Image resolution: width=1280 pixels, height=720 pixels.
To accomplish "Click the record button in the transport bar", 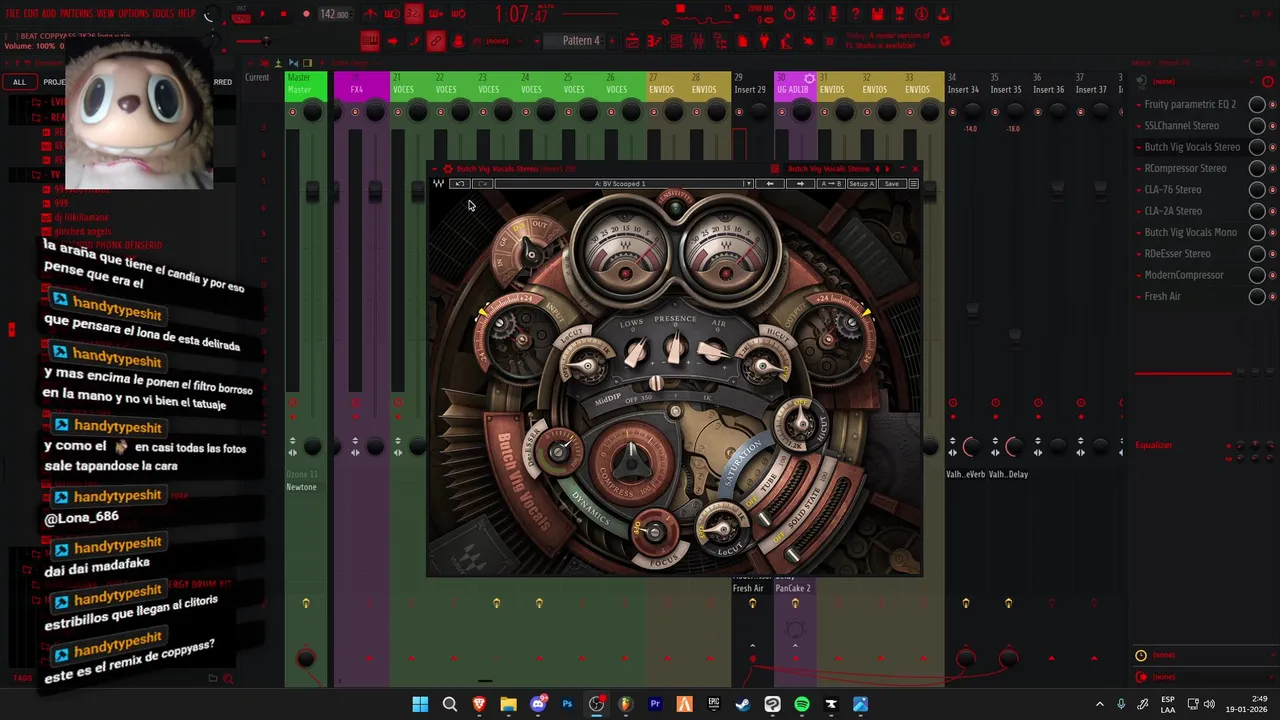I will [306, 14].
